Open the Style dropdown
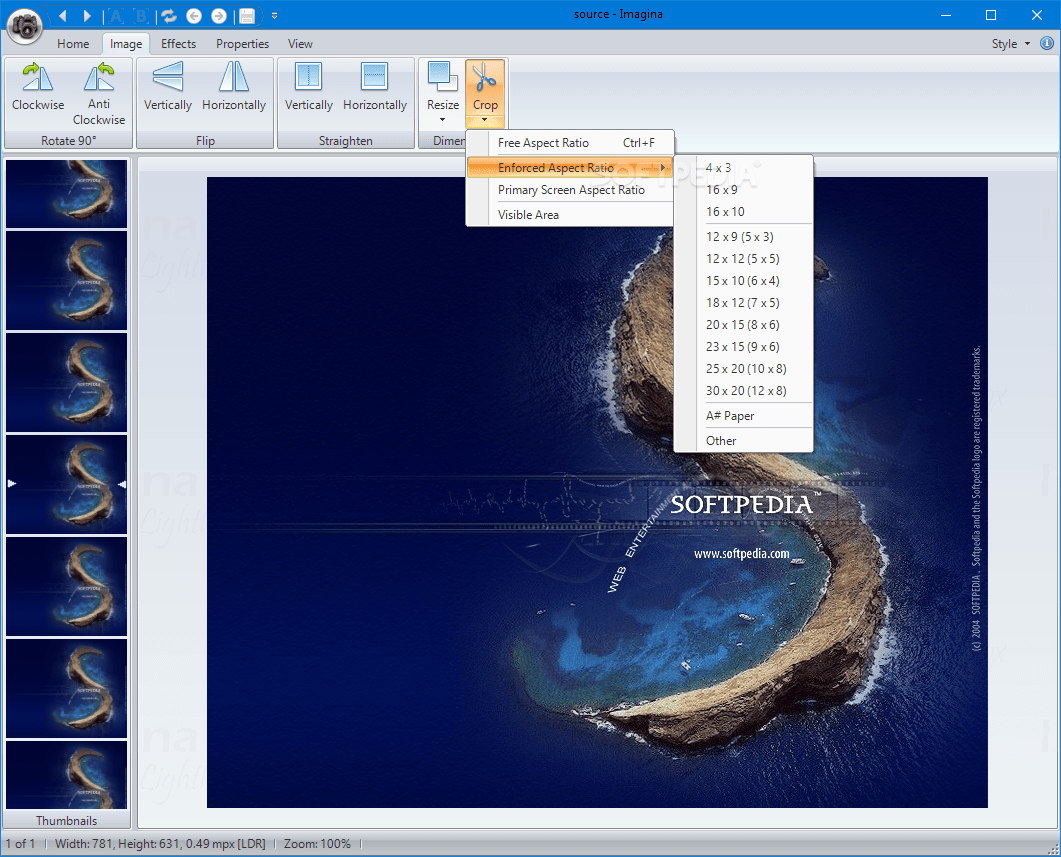 pyautogui.click(x=1011, y=44)
